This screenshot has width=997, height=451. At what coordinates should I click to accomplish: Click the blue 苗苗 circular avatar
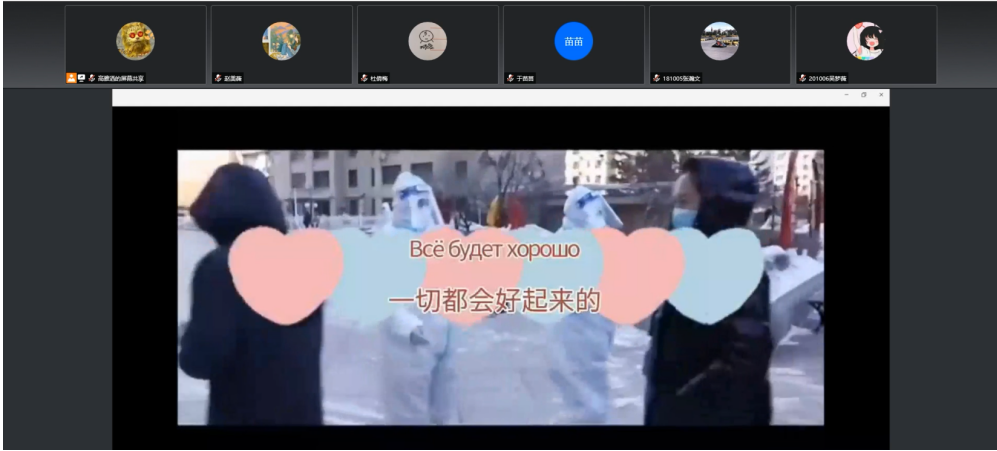click(x=573, y=41)
